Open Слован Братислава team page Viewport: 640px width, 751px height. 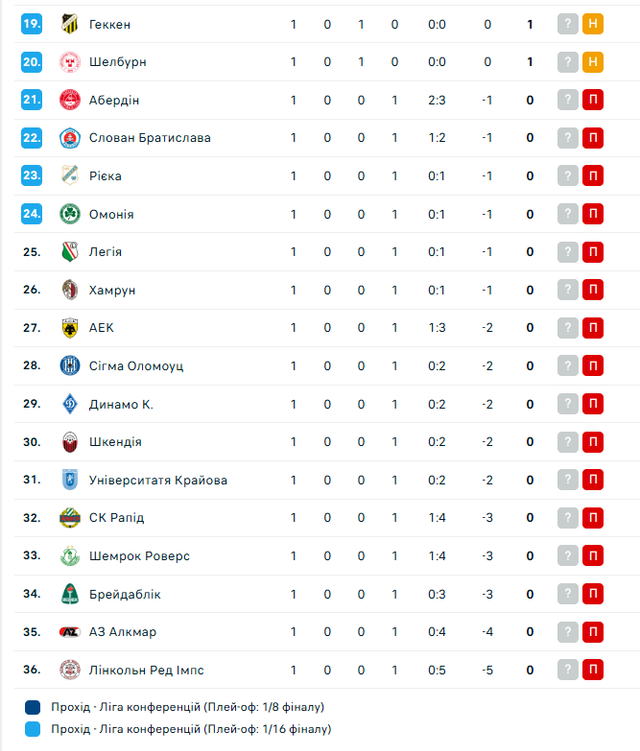coord(149,138)
